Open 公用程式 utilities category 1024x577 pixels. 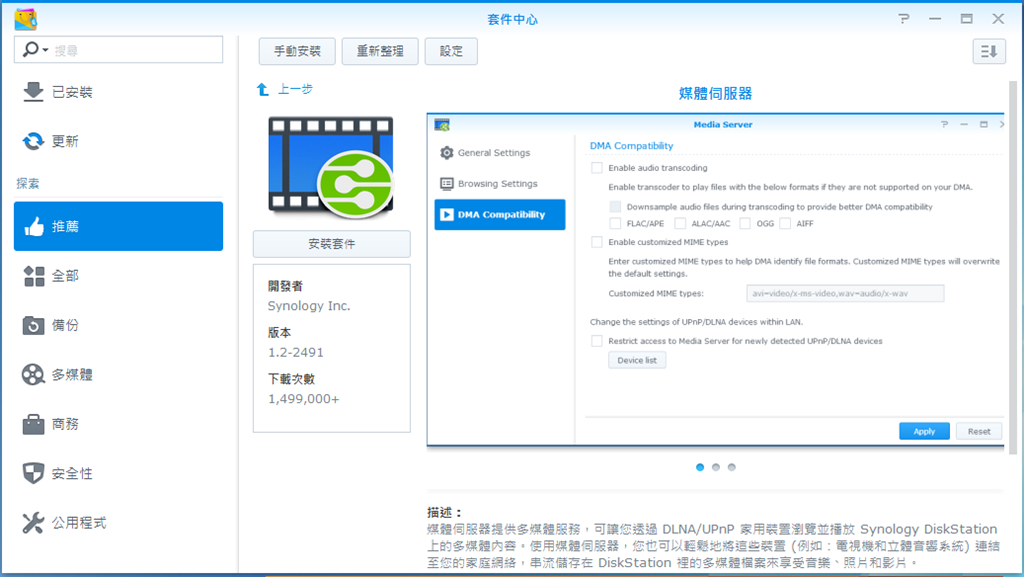[x=118, y=523]
